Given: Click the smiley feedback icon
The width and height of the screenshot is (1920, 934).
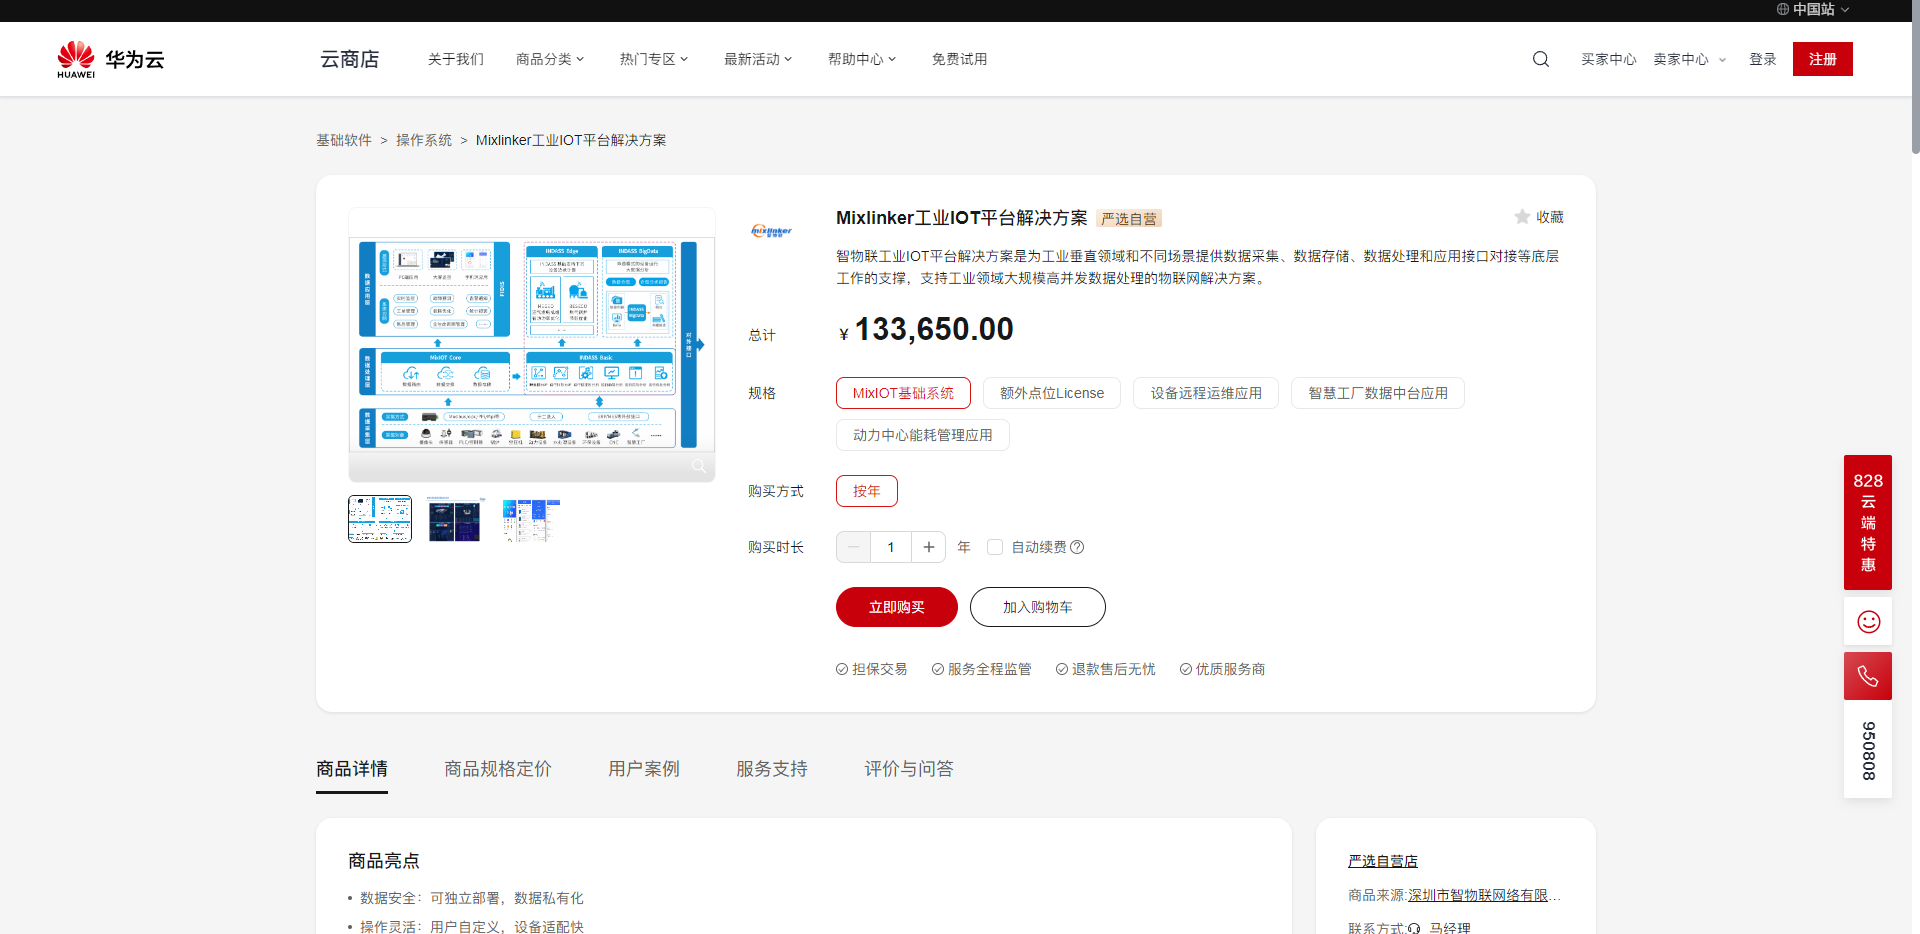Looking at the screenshot, I should point(1868,622).
